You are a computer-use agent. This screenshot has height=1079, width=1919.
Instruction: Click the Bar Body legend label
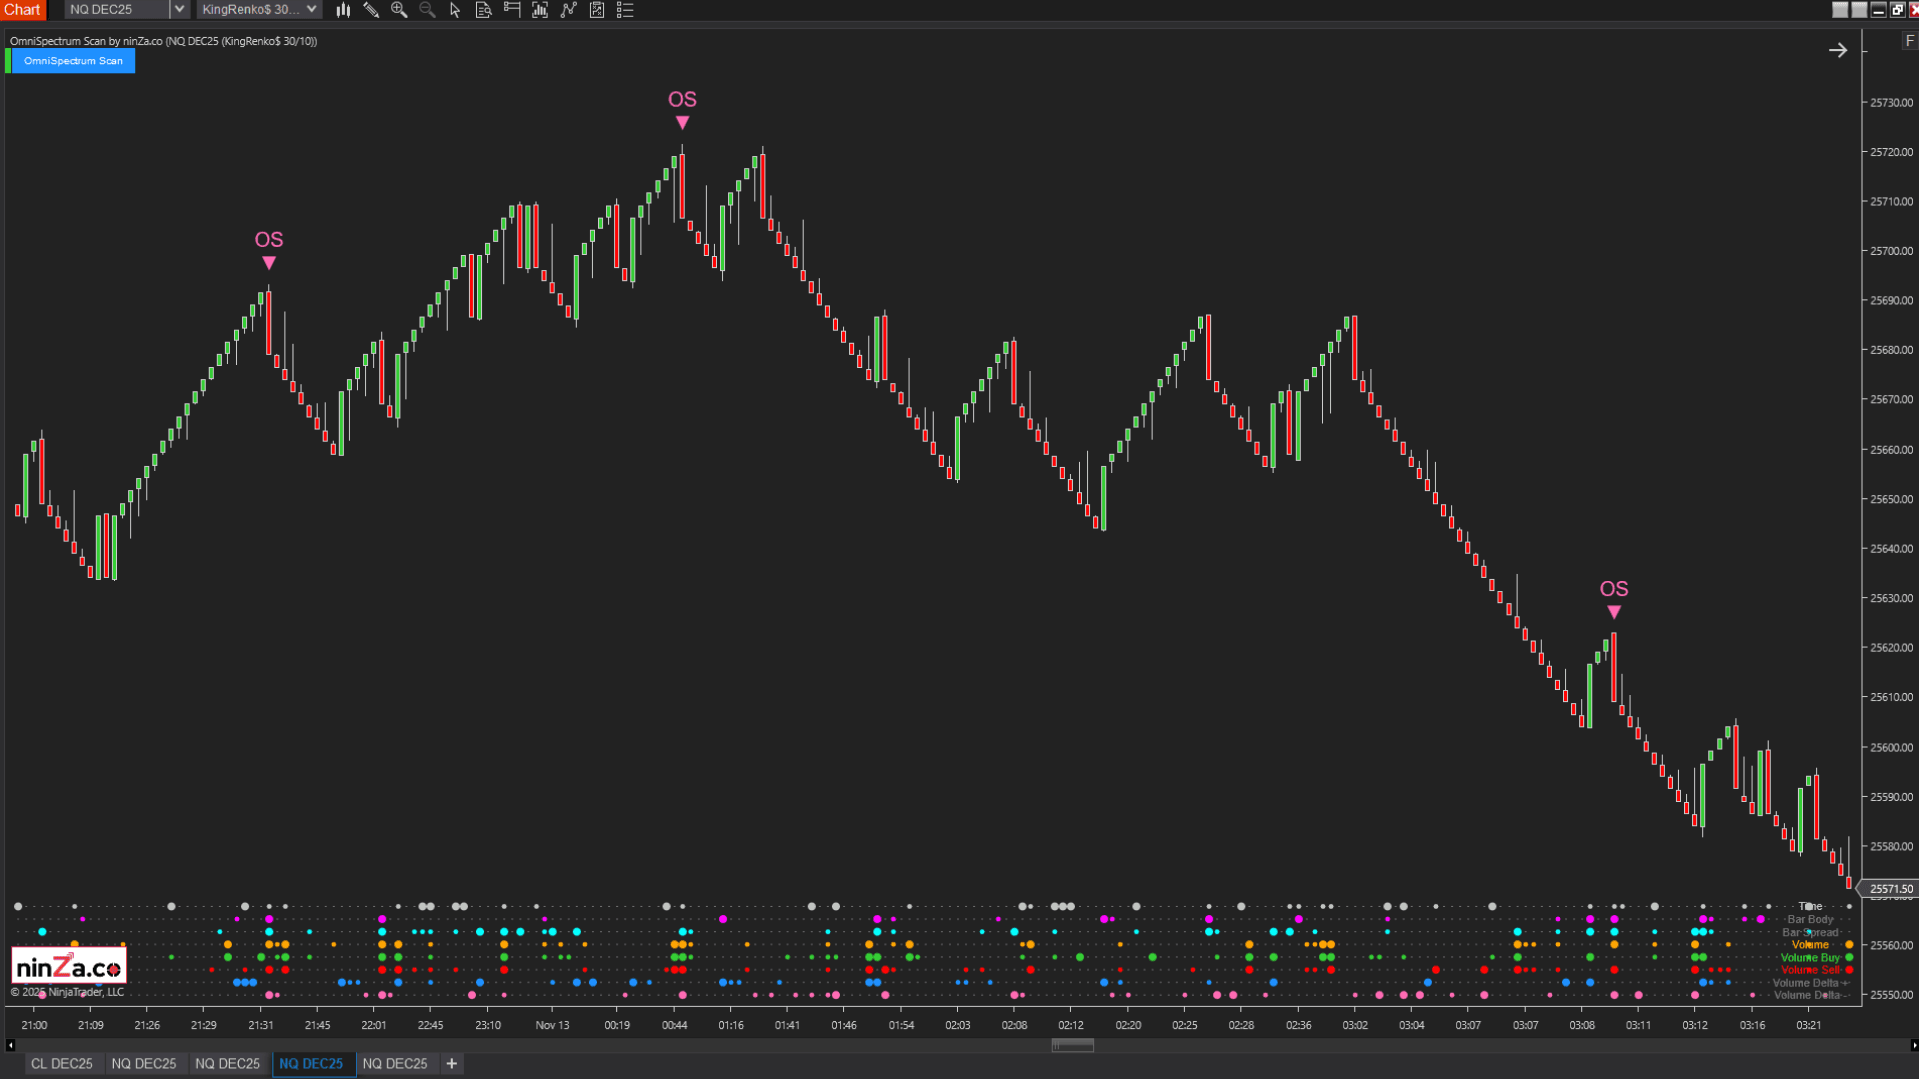click(1810, 919)
